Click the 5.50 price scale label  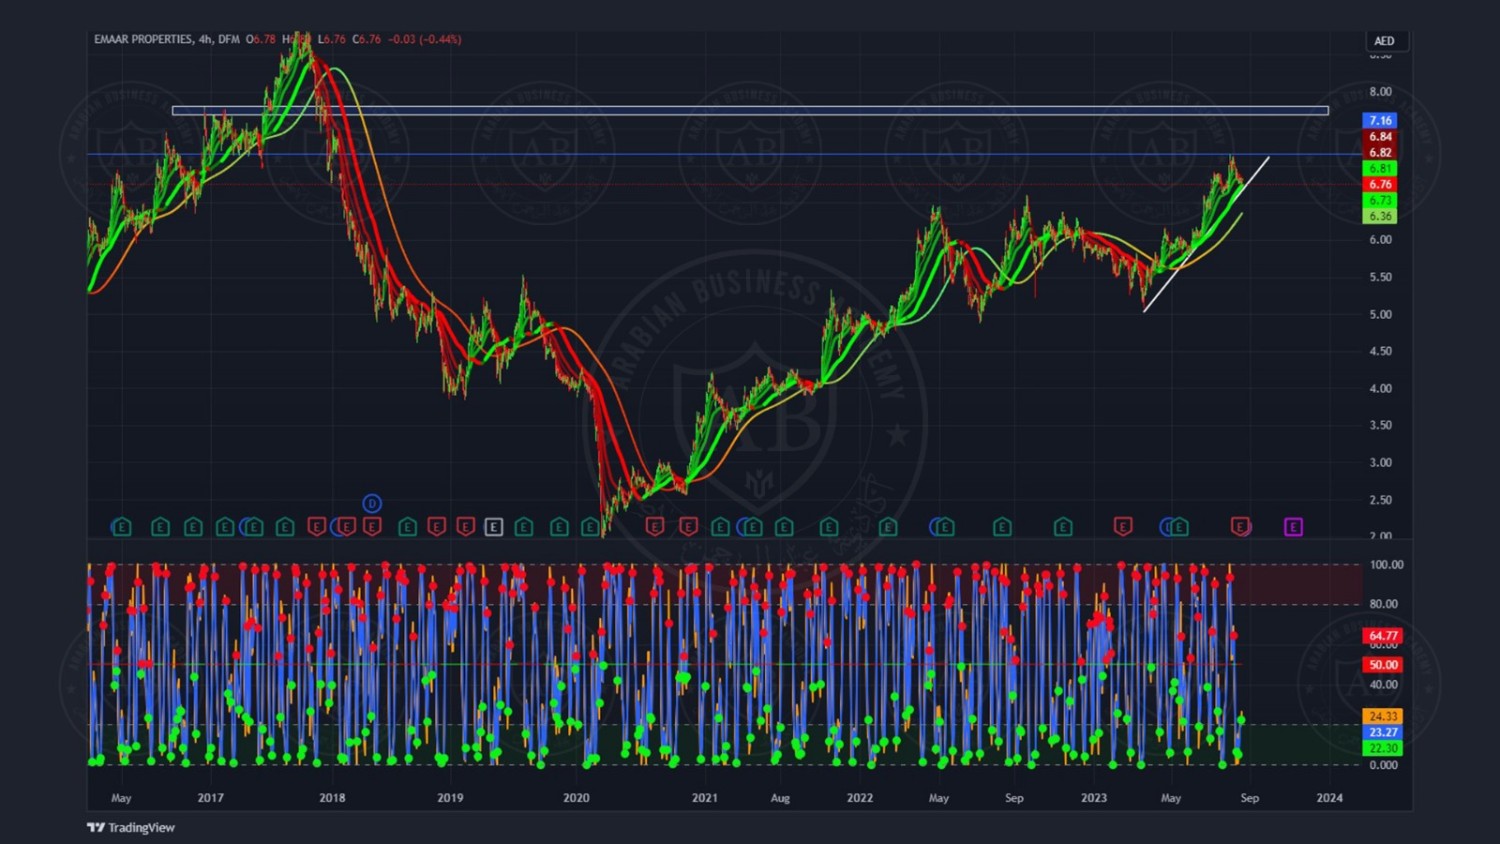[1381, 277]
